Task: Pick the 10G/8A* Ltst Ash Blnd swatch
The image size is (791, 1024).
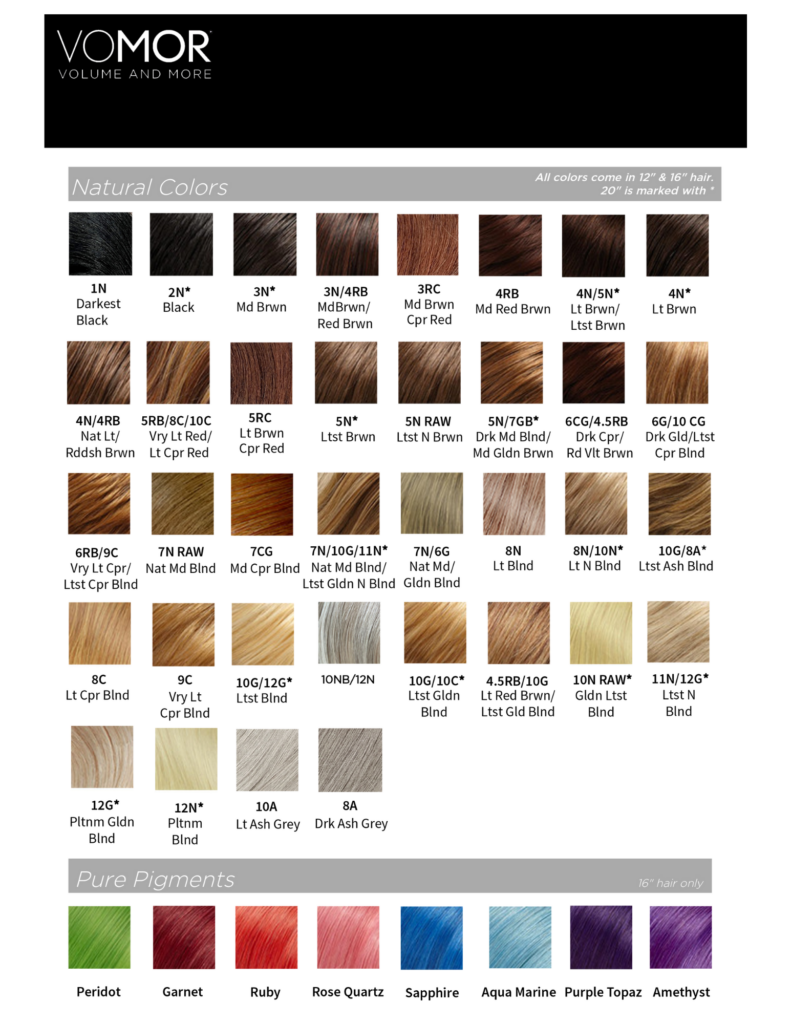Action: 679,504
